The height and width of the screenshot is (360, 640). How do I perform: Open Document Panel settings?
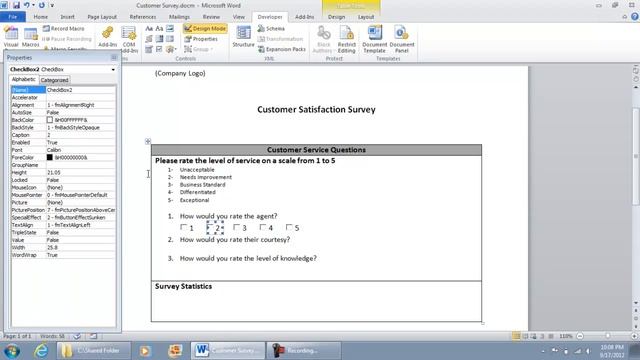pyautogui.click(x=402, y=39)
